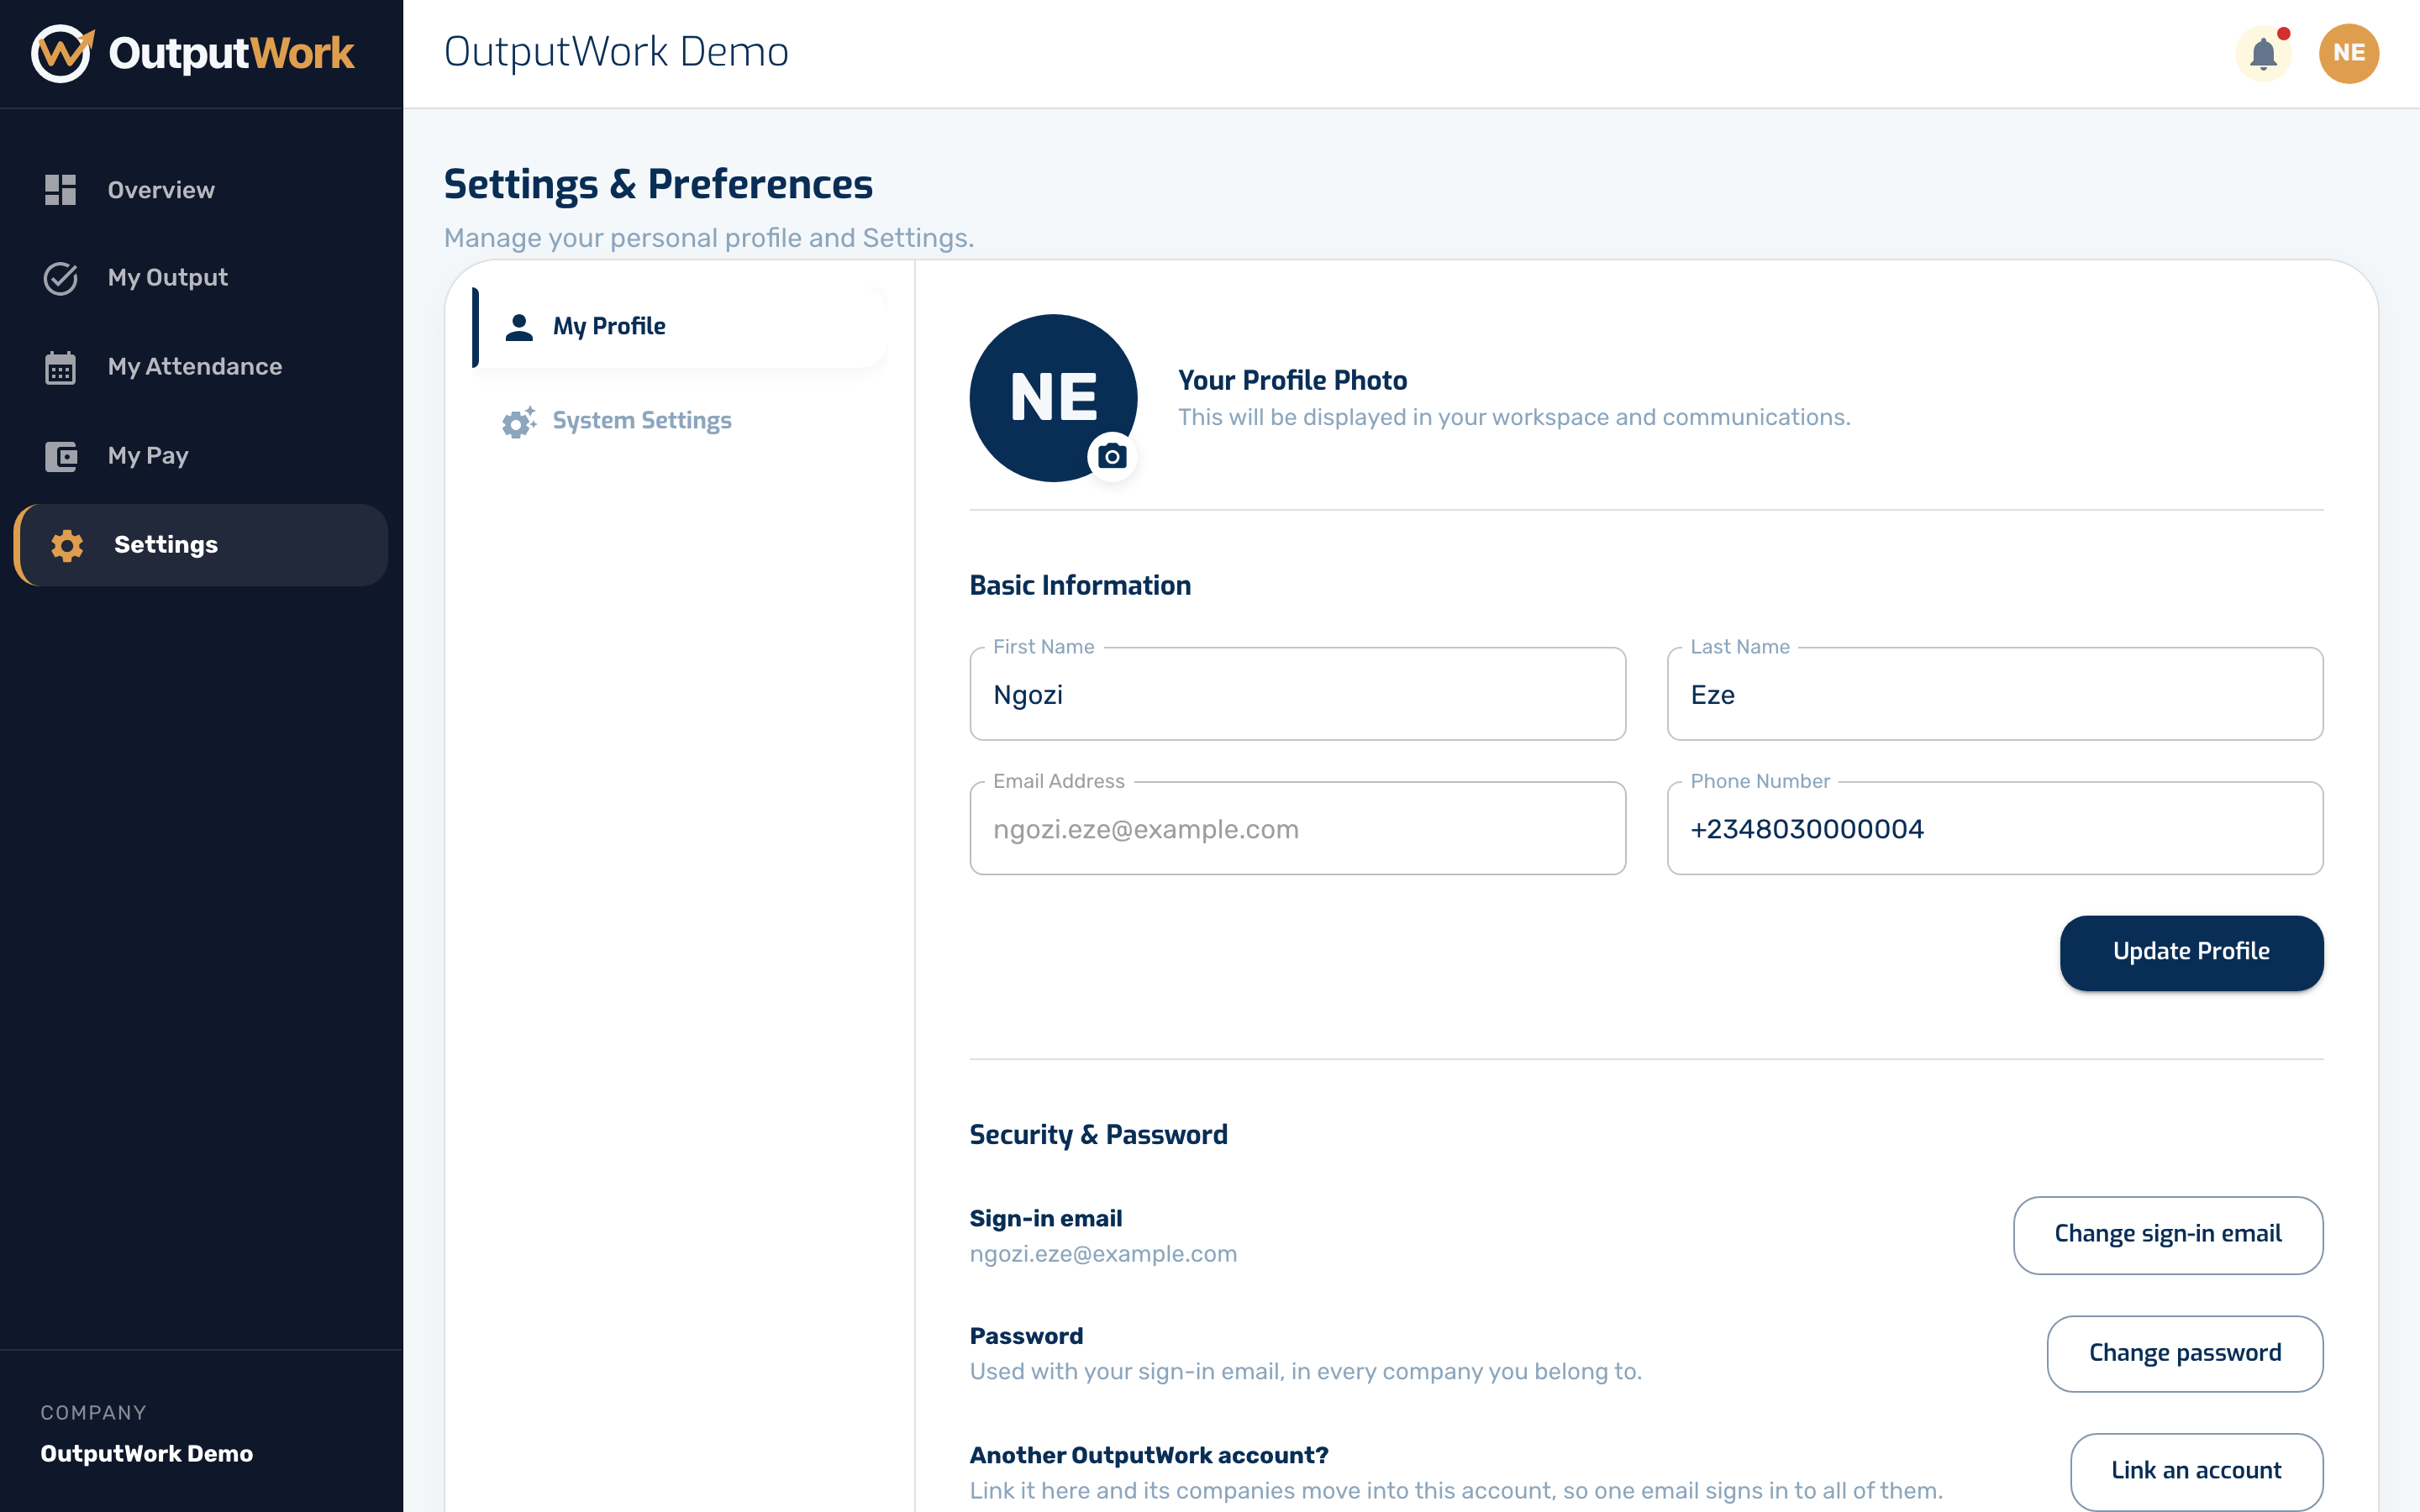This screenshot has height=1512, width=2420.
Task: Click Change sign-in email button
Action: pos(2168,1234)
